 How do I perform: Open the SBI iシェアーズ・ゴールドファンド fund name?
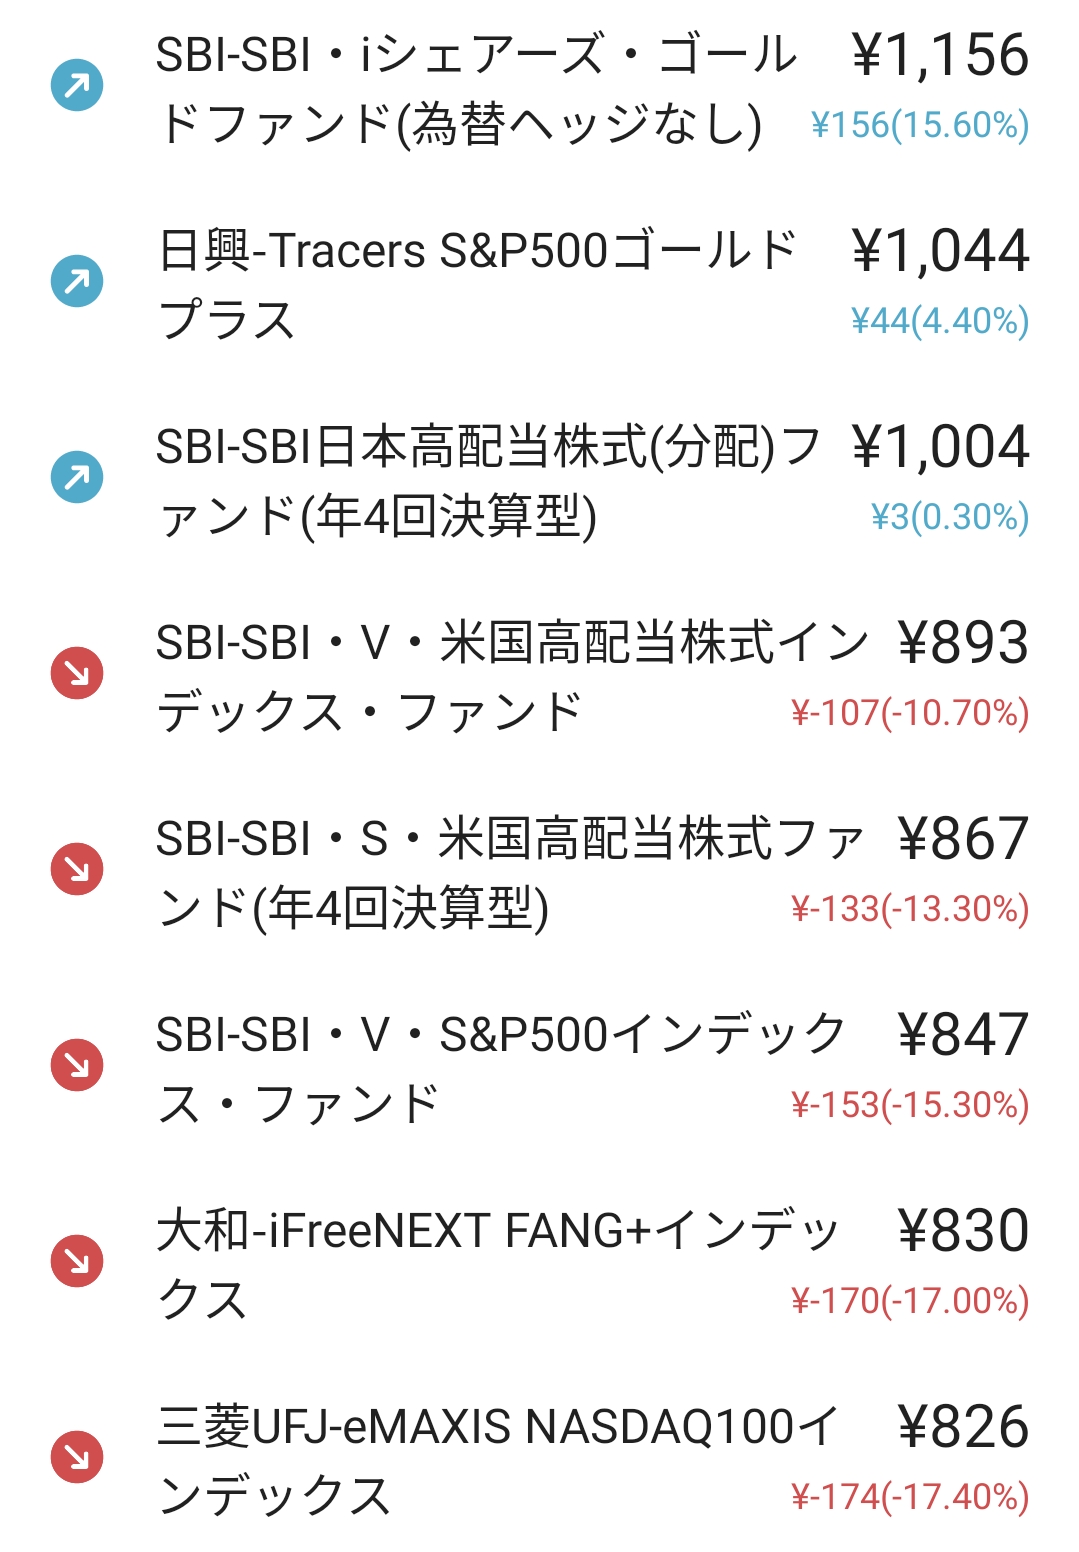[470, 90]
